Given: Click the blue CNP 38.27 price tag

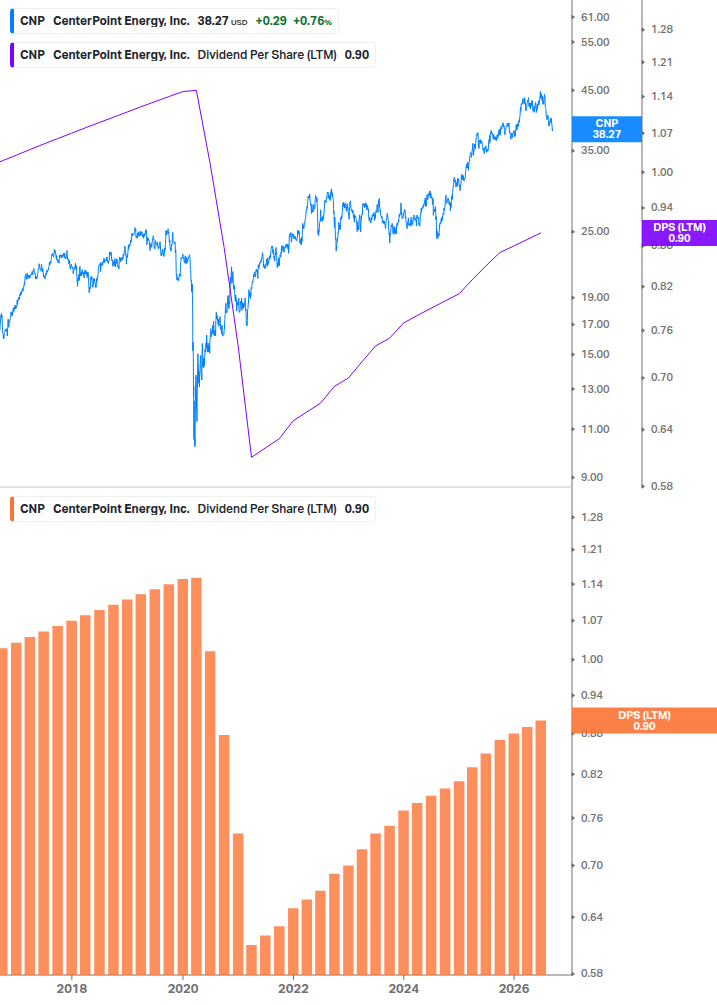Looking at the screenshot, I should tap(606, 129).
